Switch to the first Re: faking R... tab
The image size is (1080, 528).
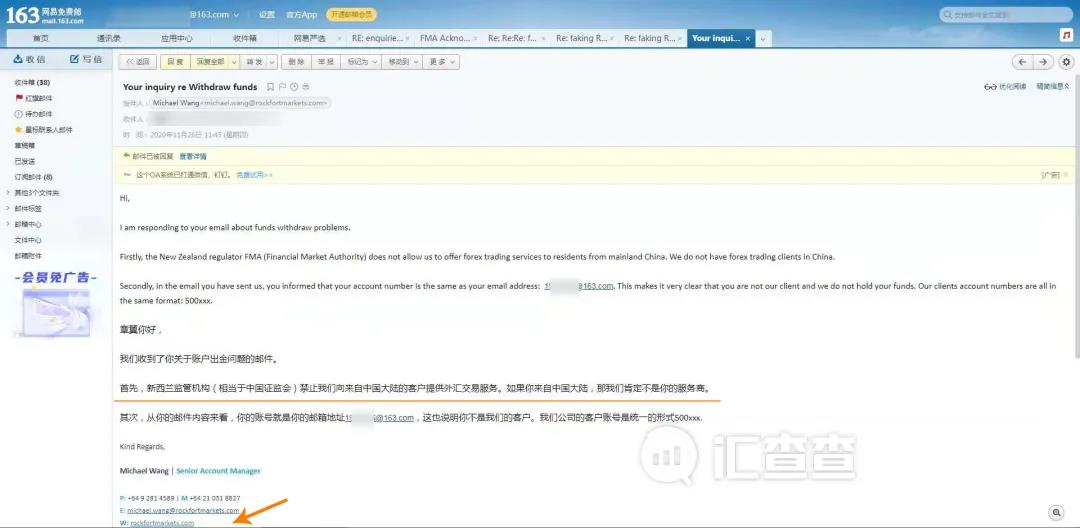[x=581, y=39]
